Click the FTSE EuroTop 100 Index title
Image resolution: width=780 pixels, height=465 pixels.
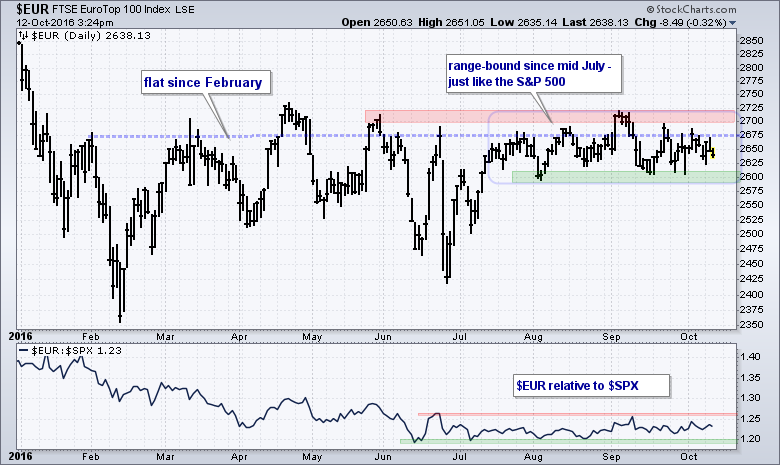pyautogui.click(x=112, y=9)
